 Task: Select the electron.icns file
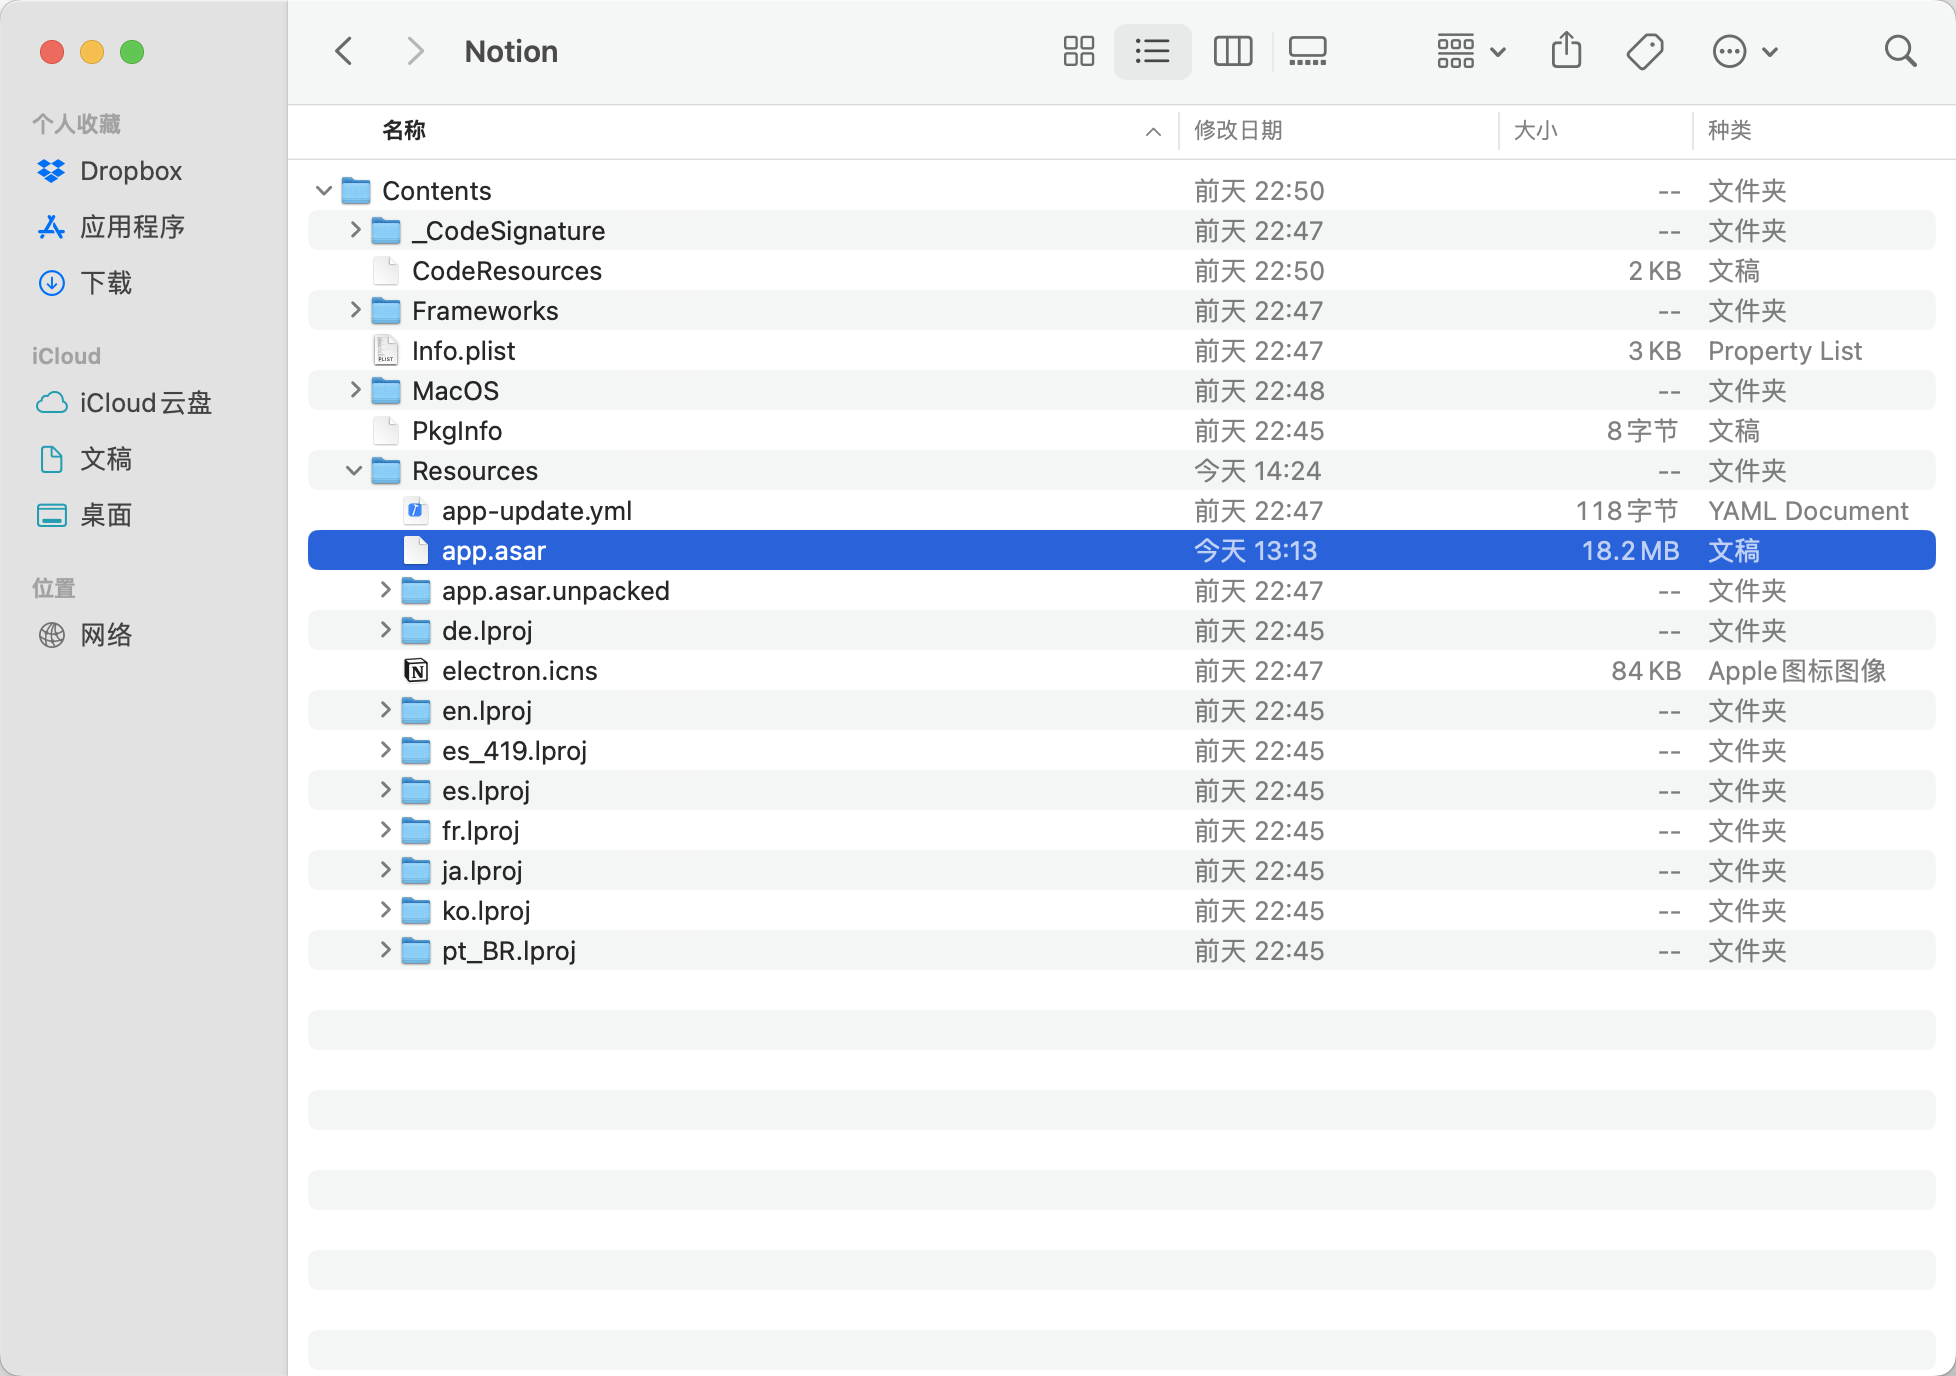pyautogui.click(x=519, y=671)
